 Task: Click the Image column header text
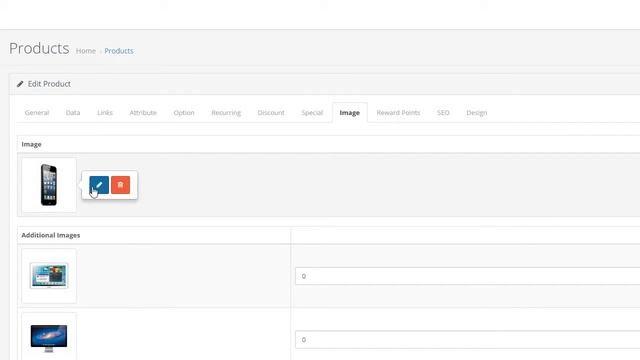tap(31, 144)
